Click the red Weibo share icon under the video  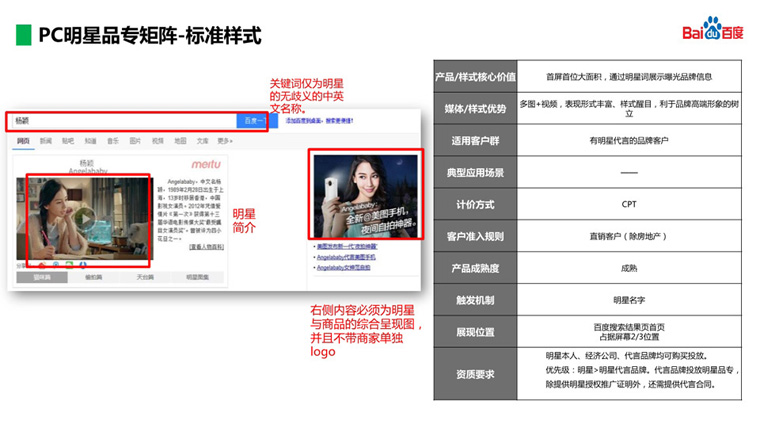click(x=42, y=265)
